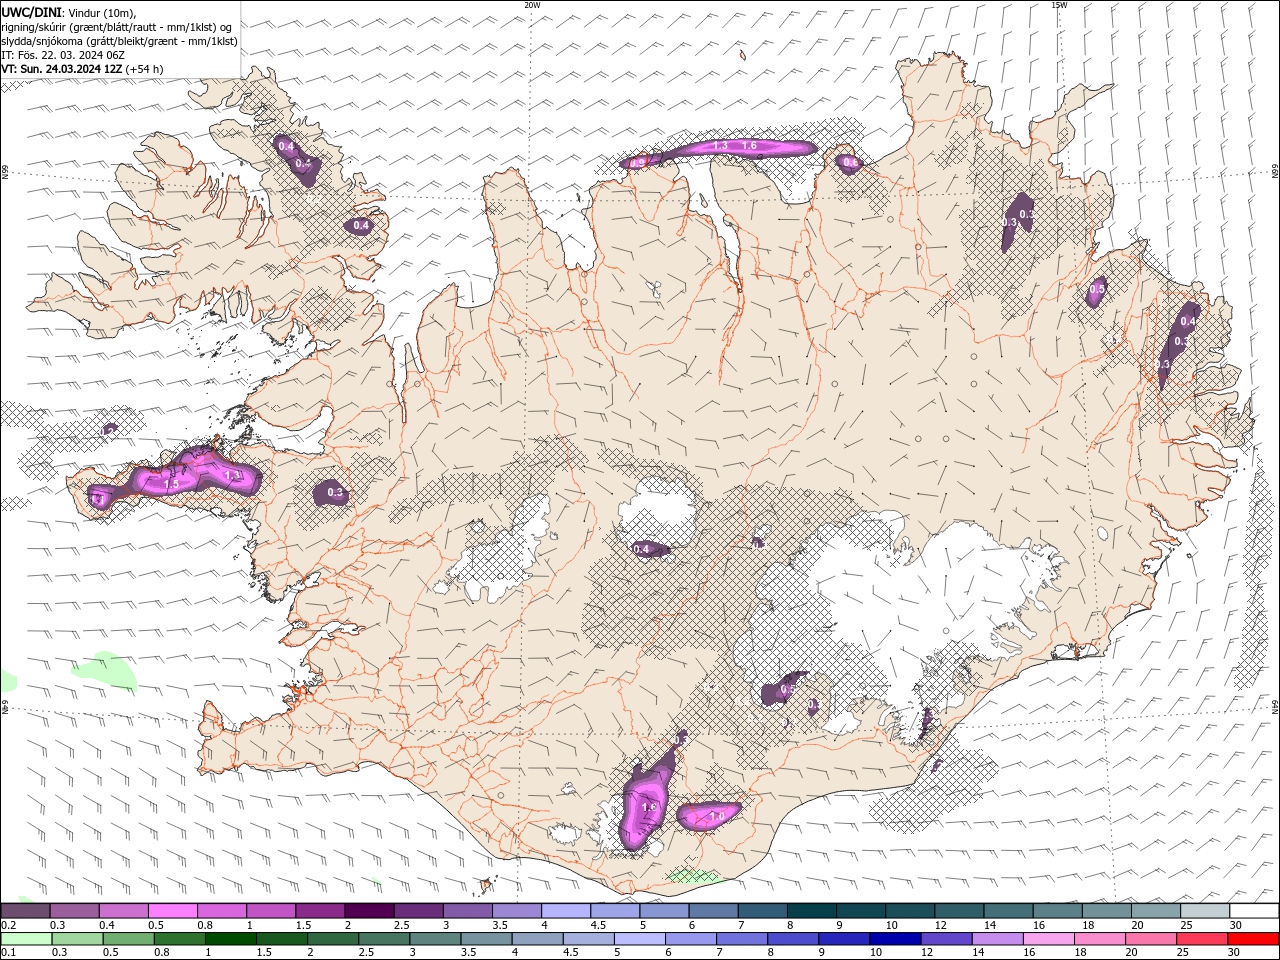Click the 25 label in top legend row

click(x=1186, y=925)
